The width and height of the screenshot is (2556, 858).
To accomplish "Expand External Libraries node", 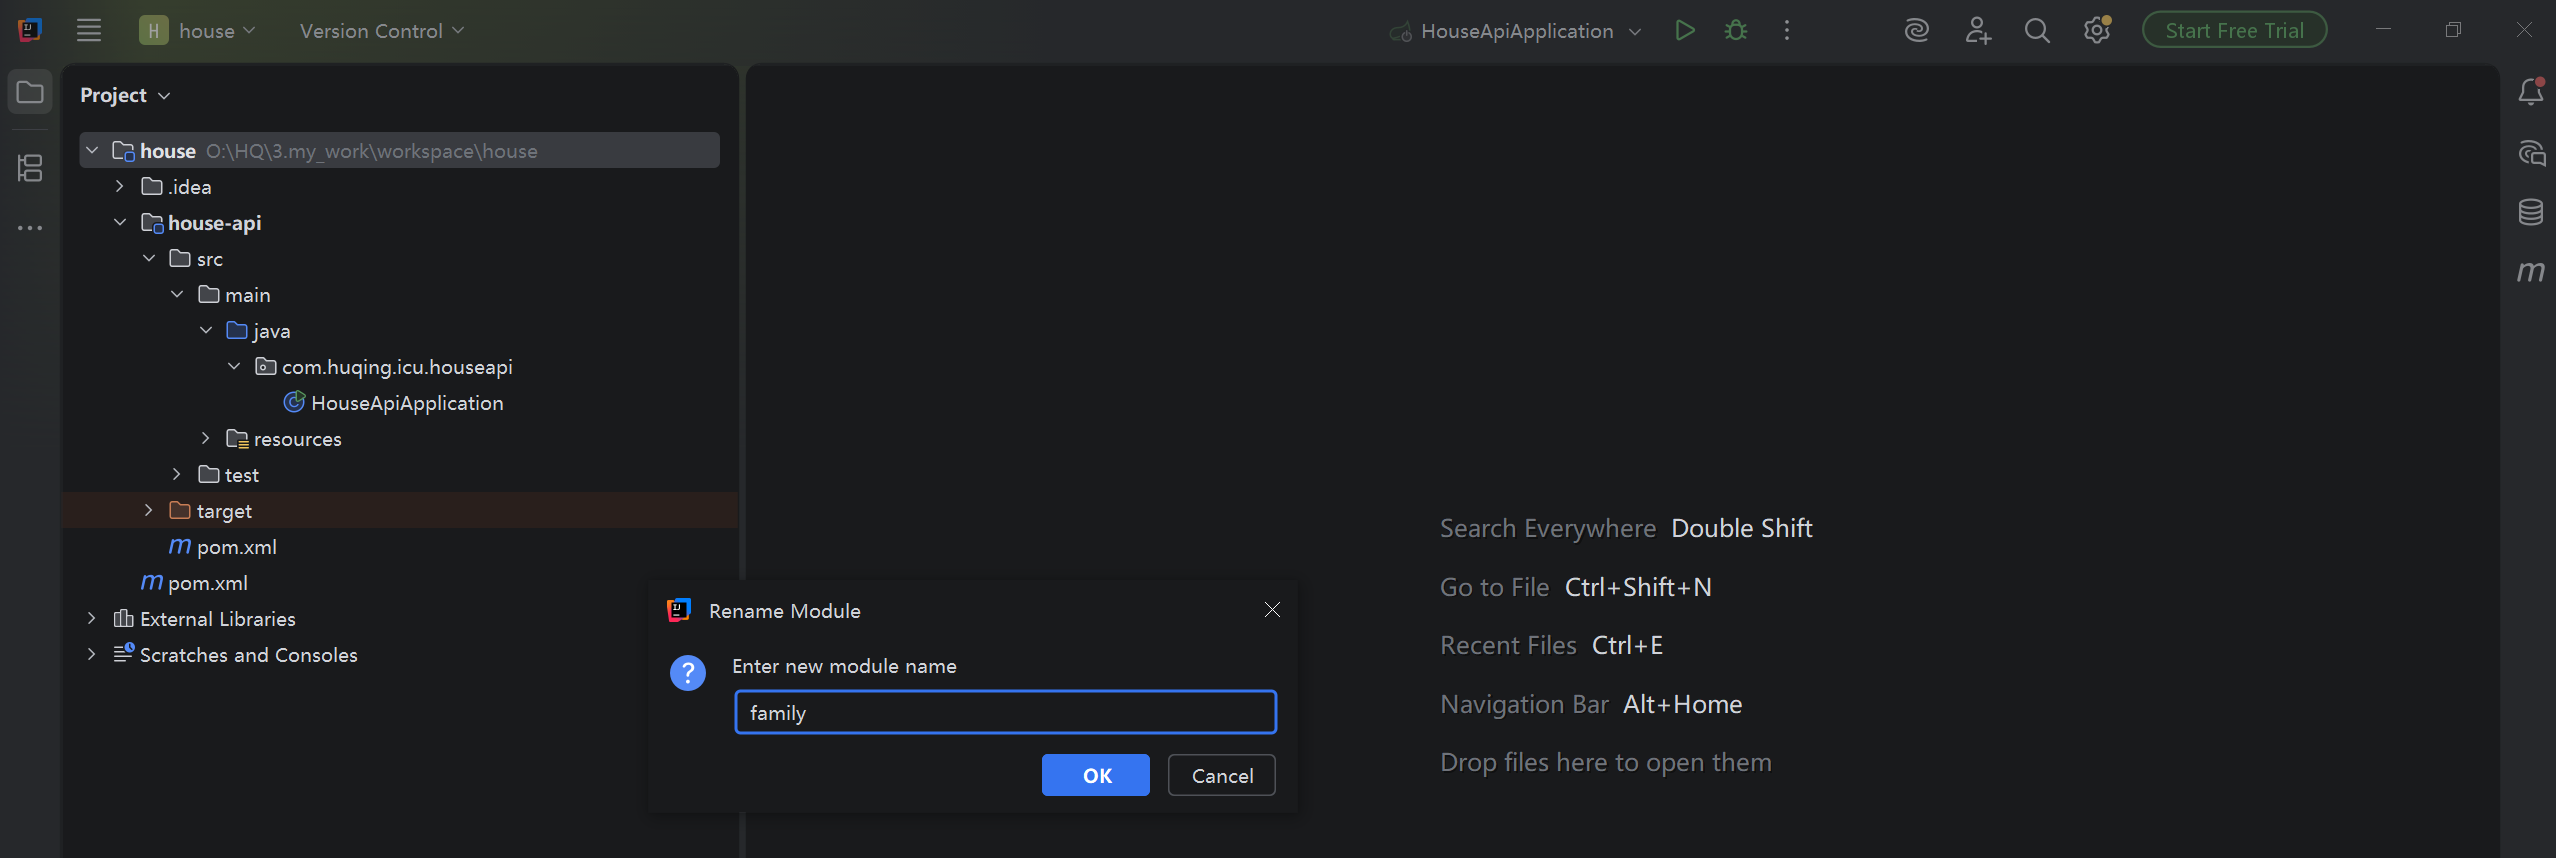I will tap(92, 619).
